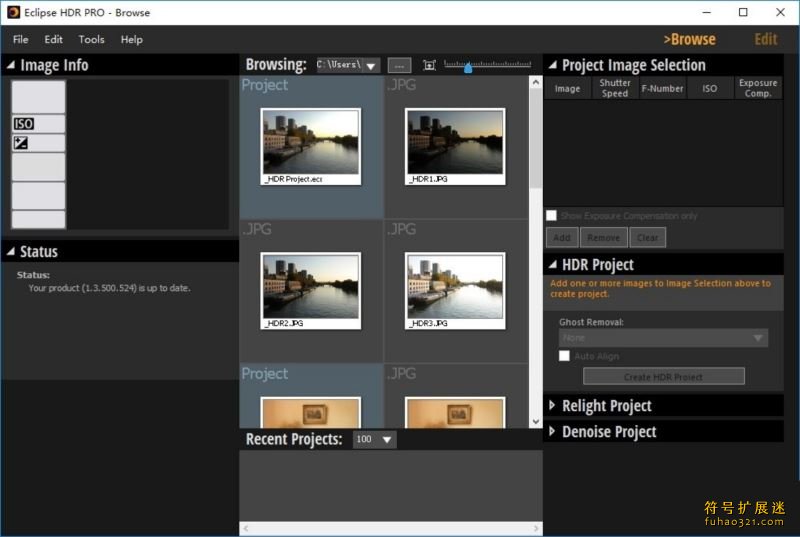Expand the Relight Project section
Image resolution: width=800 pixels, height=537 pixels.
pyautogui.click(x=552, y=406)
